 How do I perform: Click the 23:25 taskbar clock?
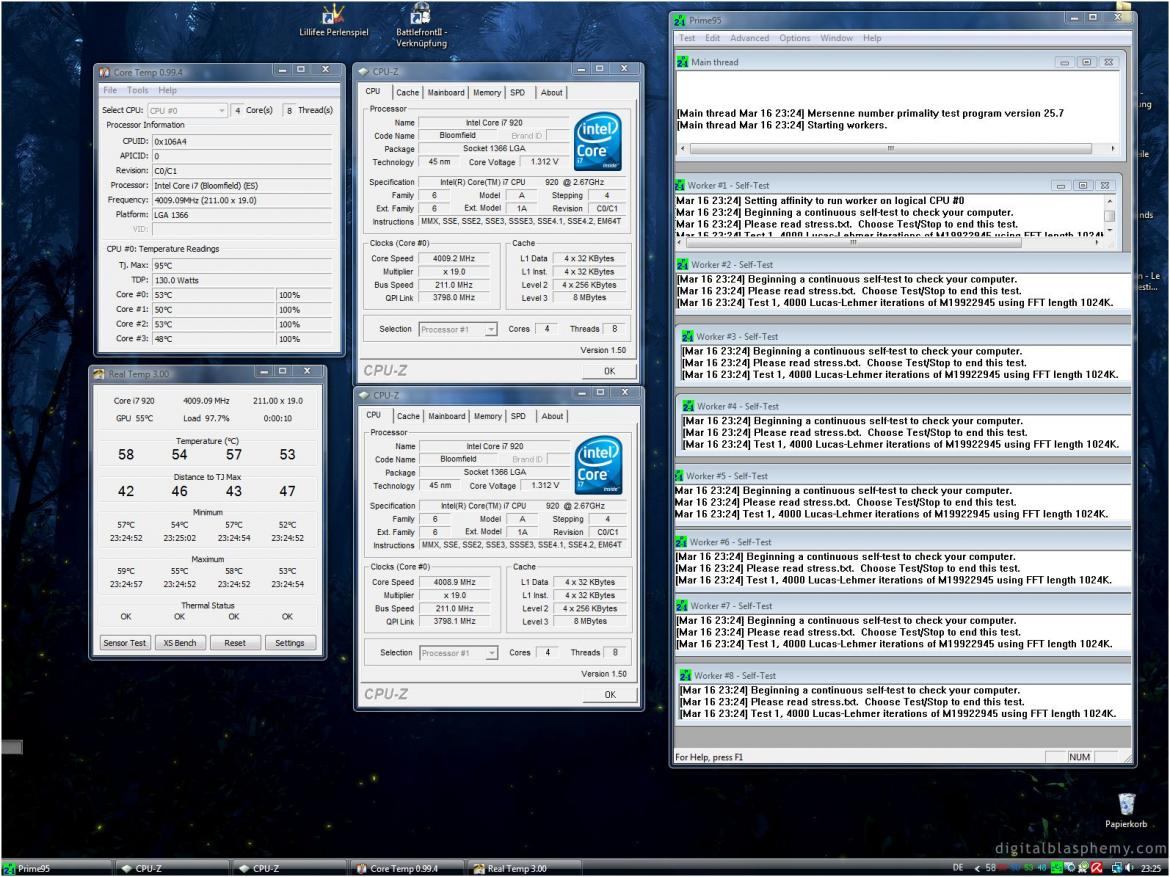pyautogui.click(x=1151, y=869)
